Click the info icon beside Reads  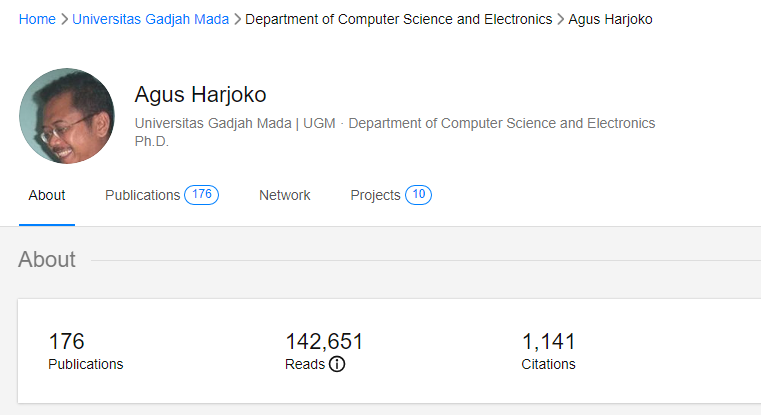point(337,364)
